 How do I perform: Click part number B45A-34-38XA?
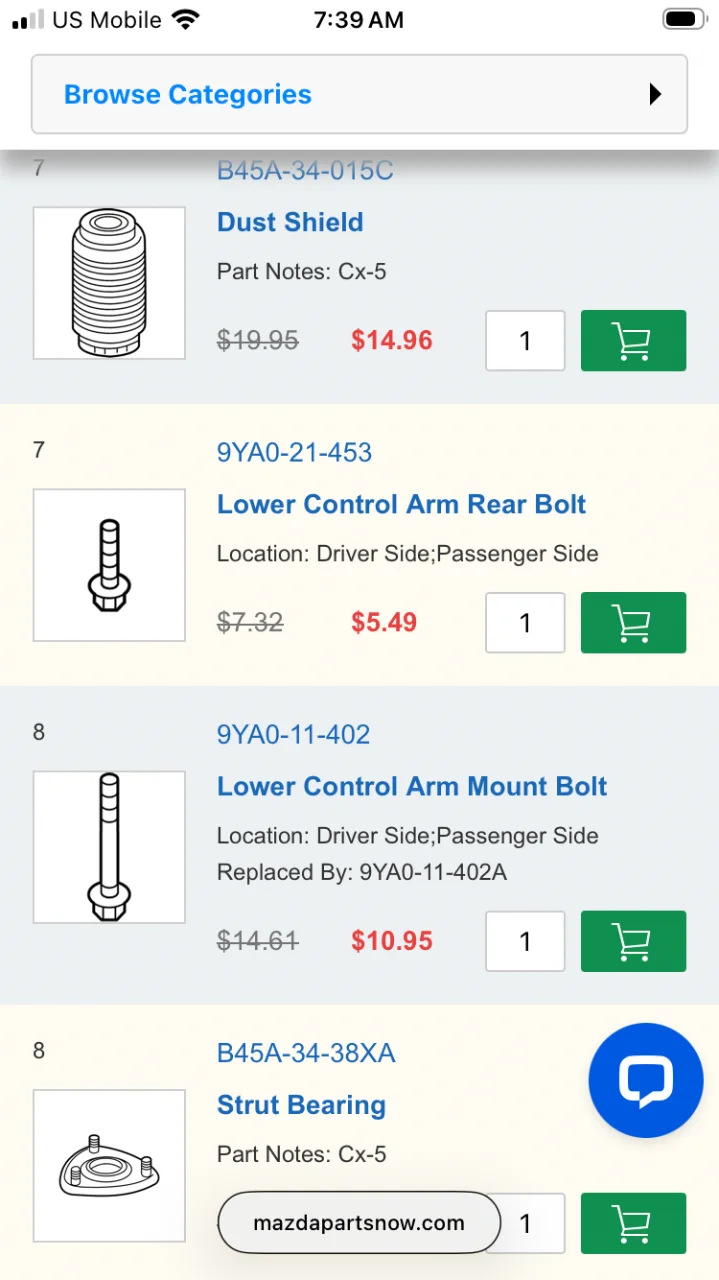click(x=306, y=1053)
